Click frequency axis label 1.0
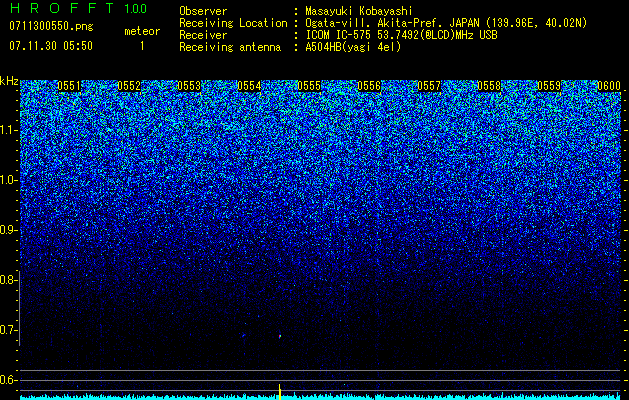This screenshot has height=400, width=629. click(9, 180)
